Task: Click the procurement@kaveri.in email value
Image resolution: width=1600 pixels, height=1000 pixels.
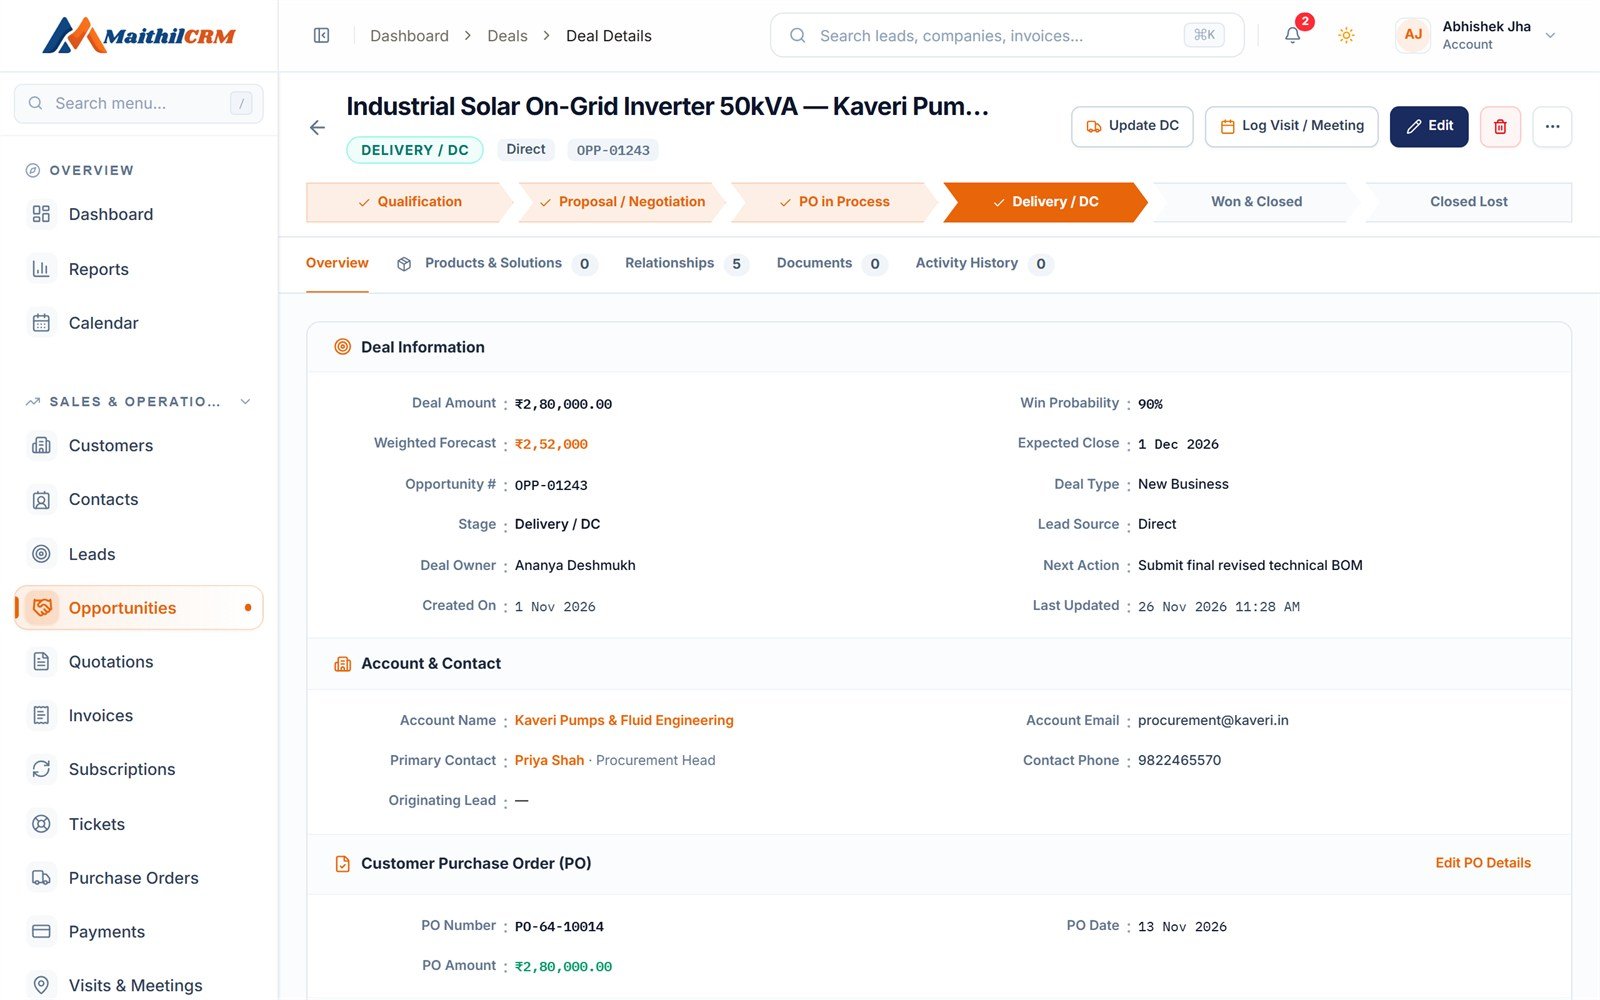Action: point(1213,721)
